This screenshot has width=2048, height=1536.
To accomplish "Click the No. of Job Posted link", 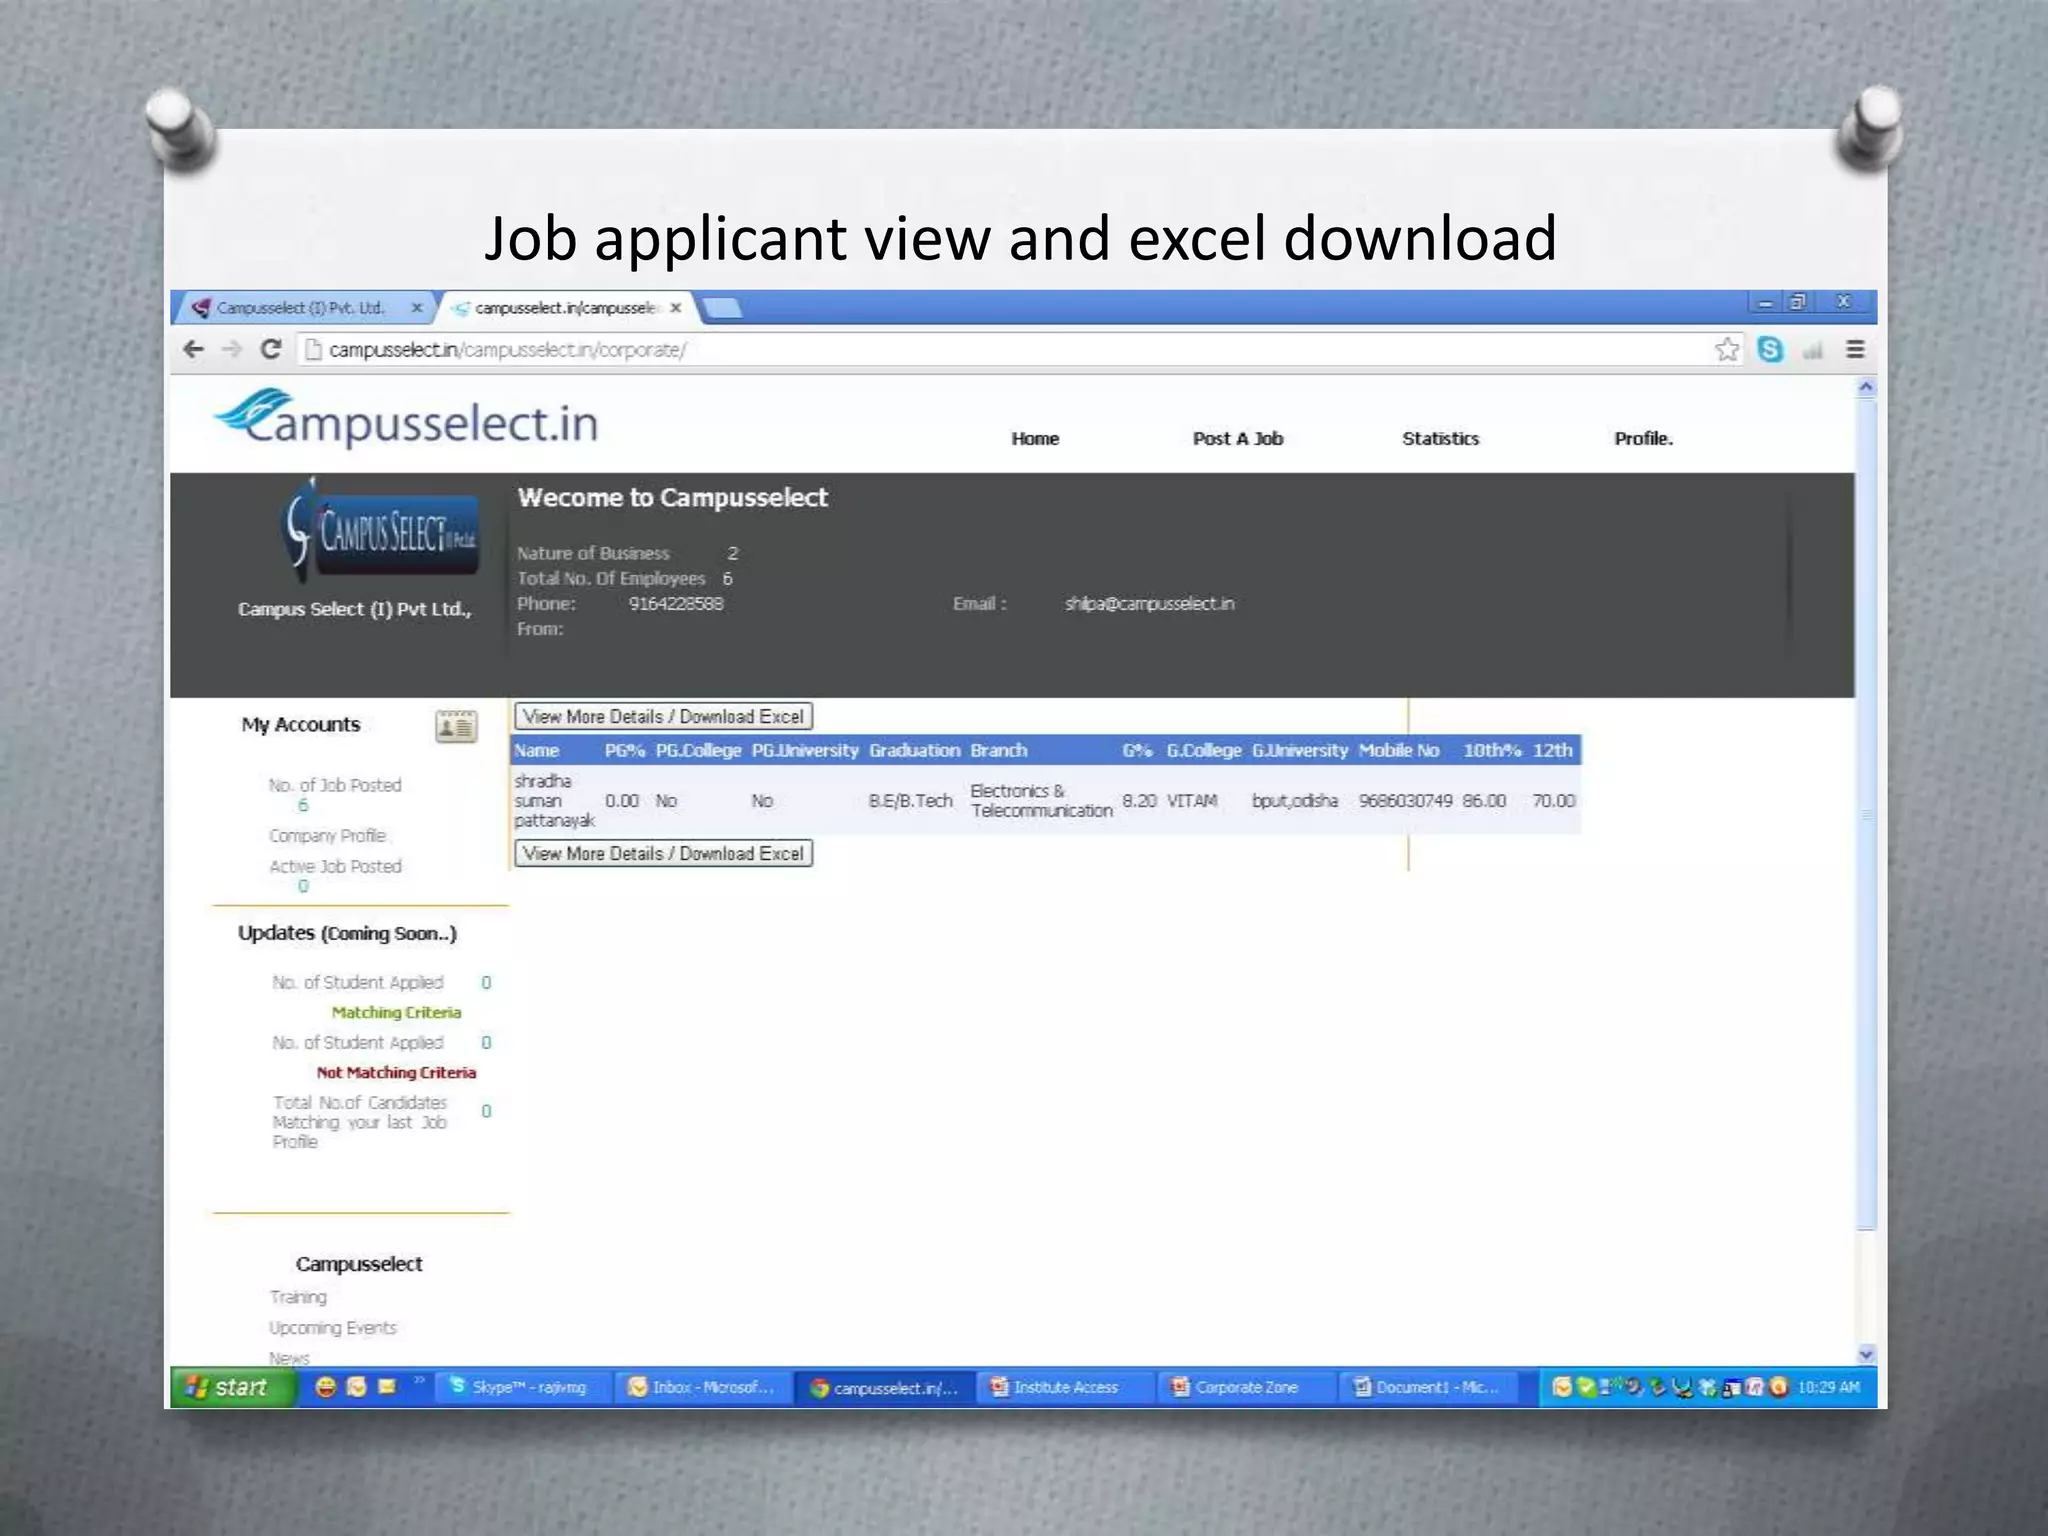I will 335,785.
